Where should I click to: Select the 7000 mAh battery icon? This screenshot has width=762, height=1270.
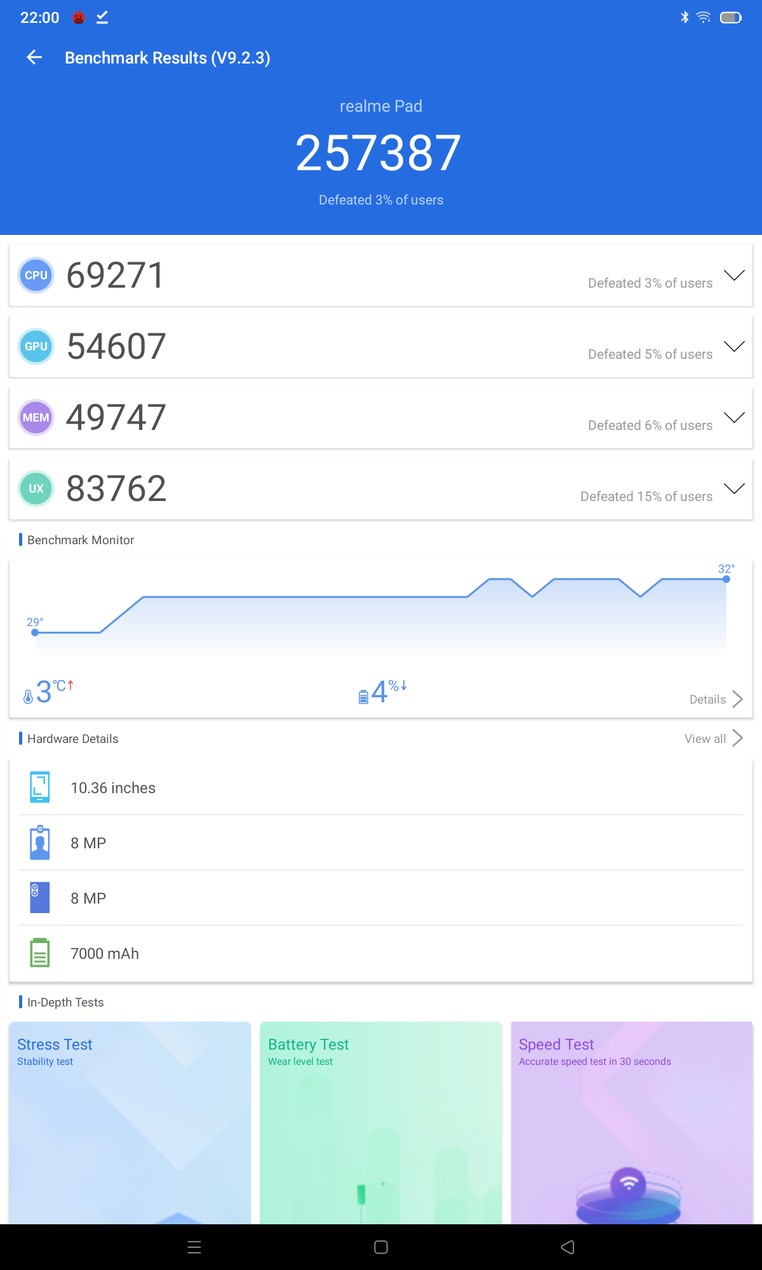click(x=39, y=952)
